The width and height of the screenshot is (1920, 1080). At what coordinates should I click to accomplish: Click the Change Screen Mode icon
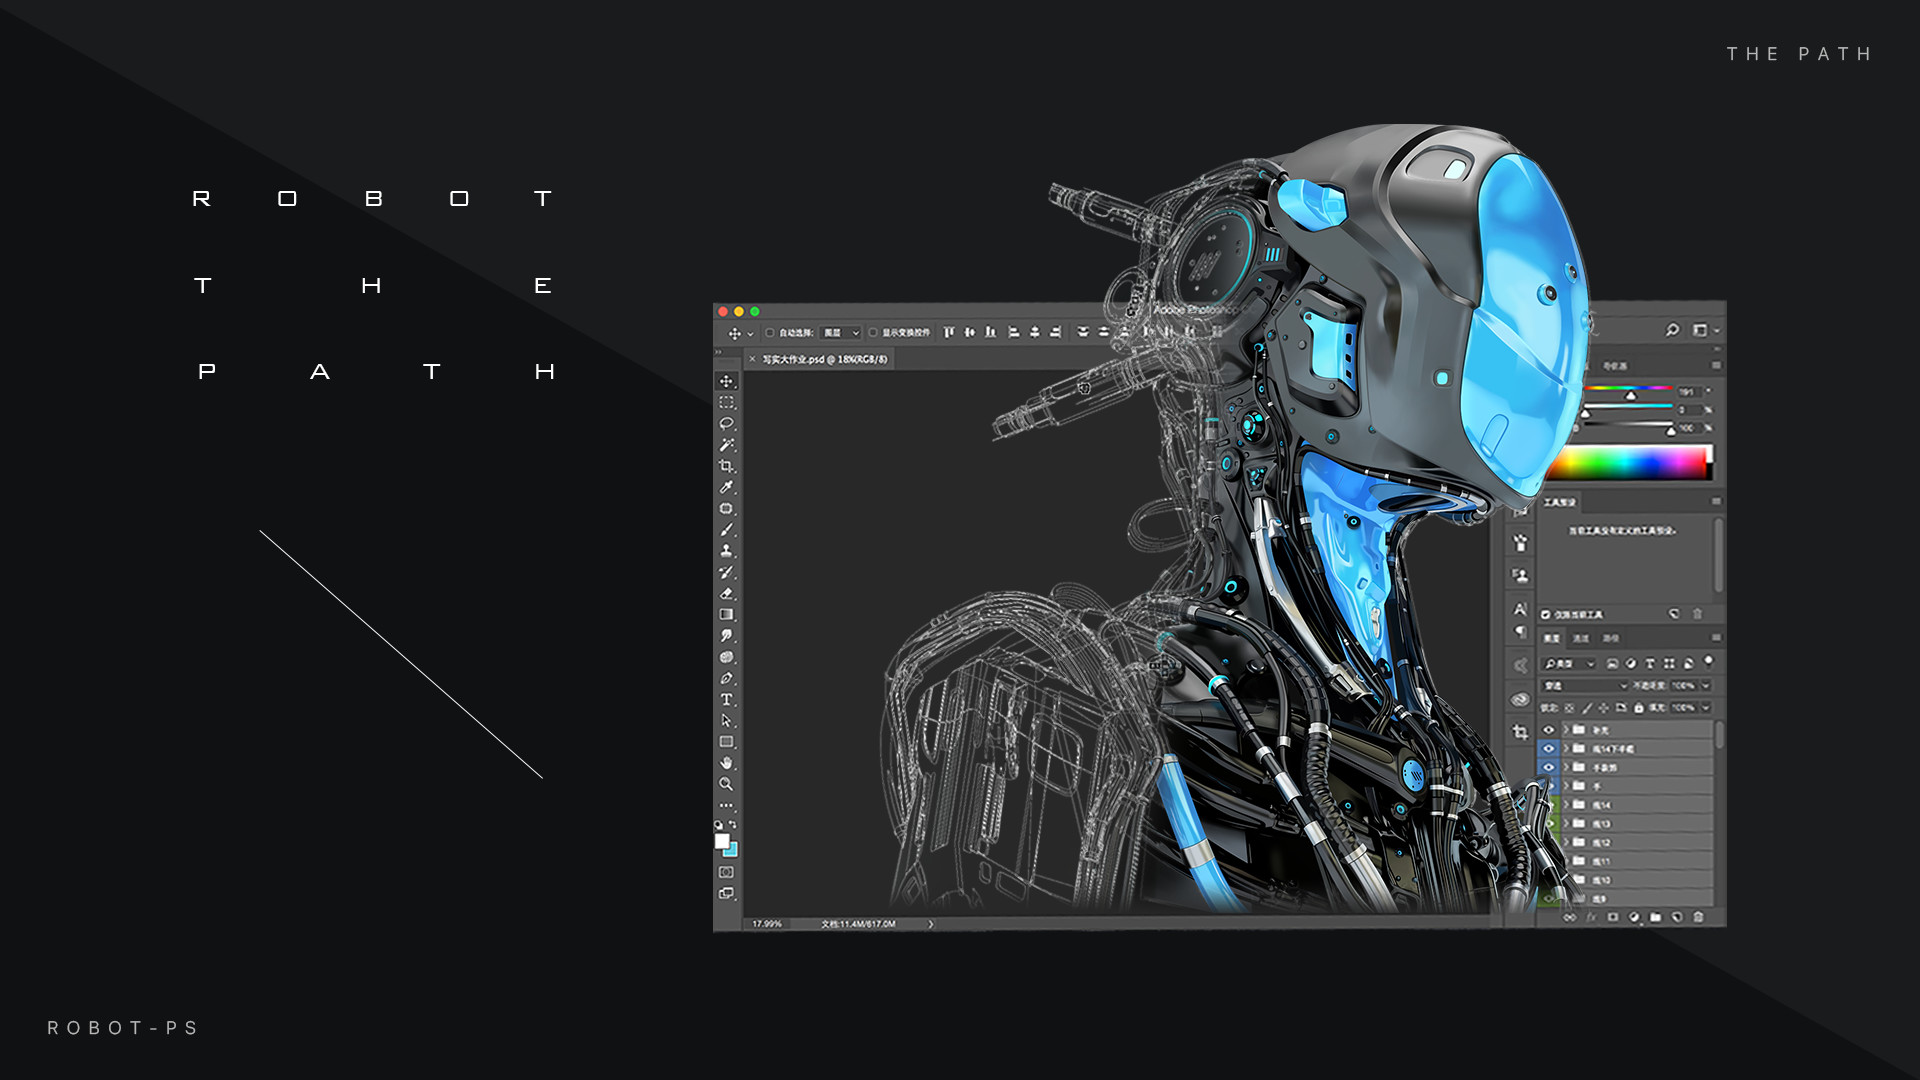coord(727,894)
